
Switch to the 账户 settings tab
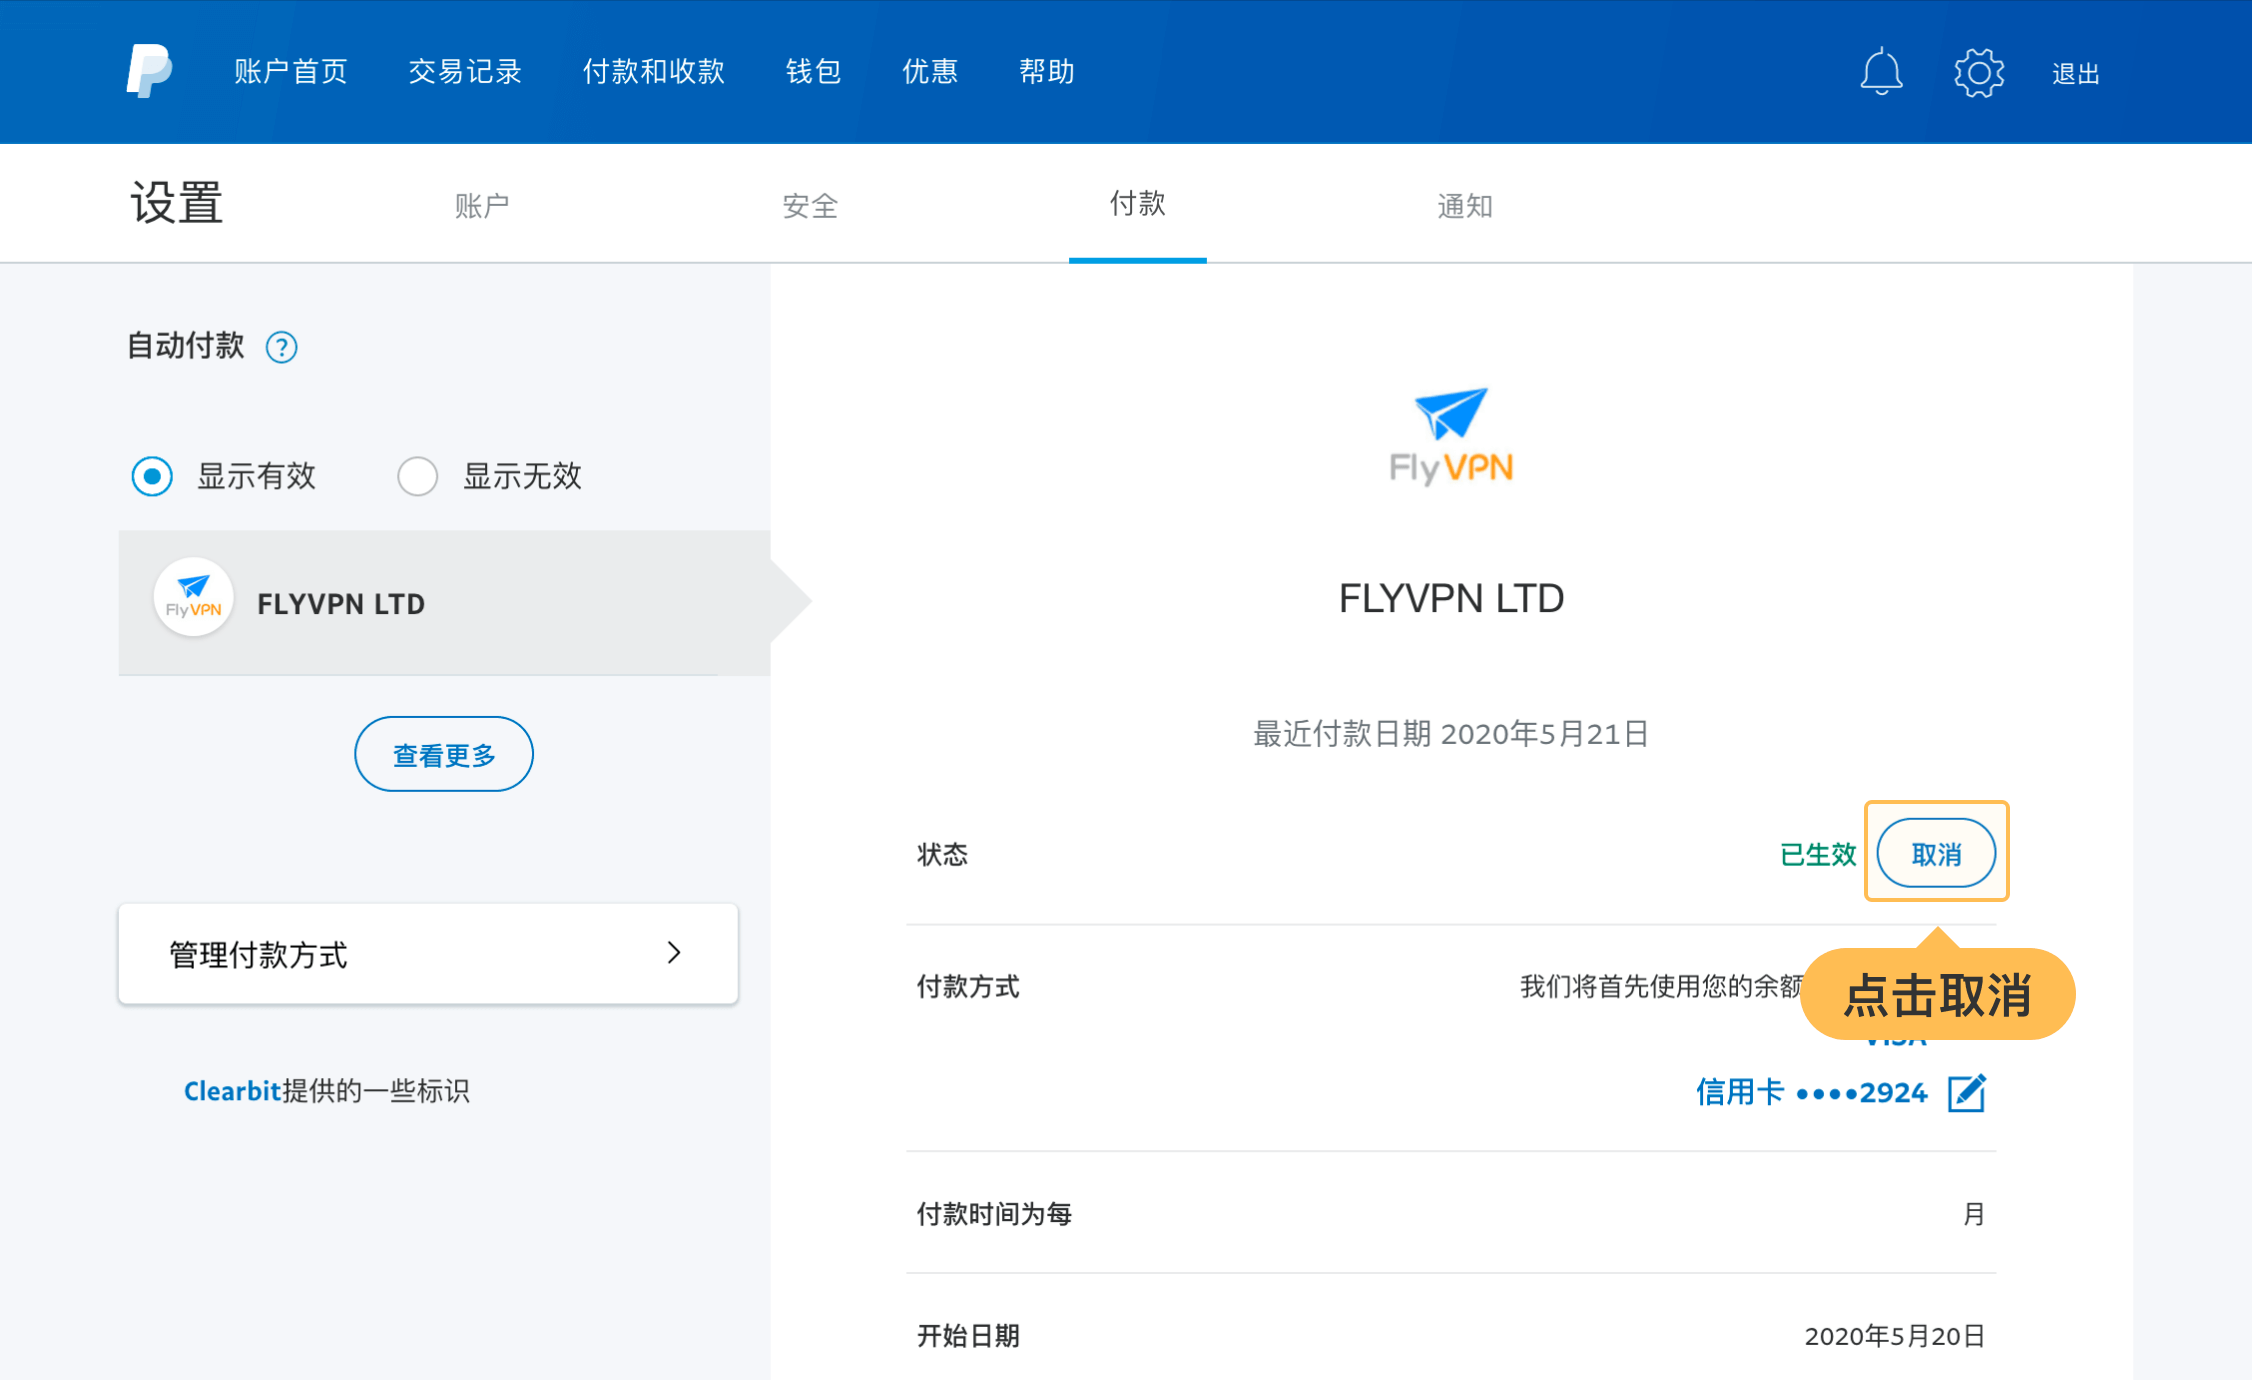pos(482,206)
